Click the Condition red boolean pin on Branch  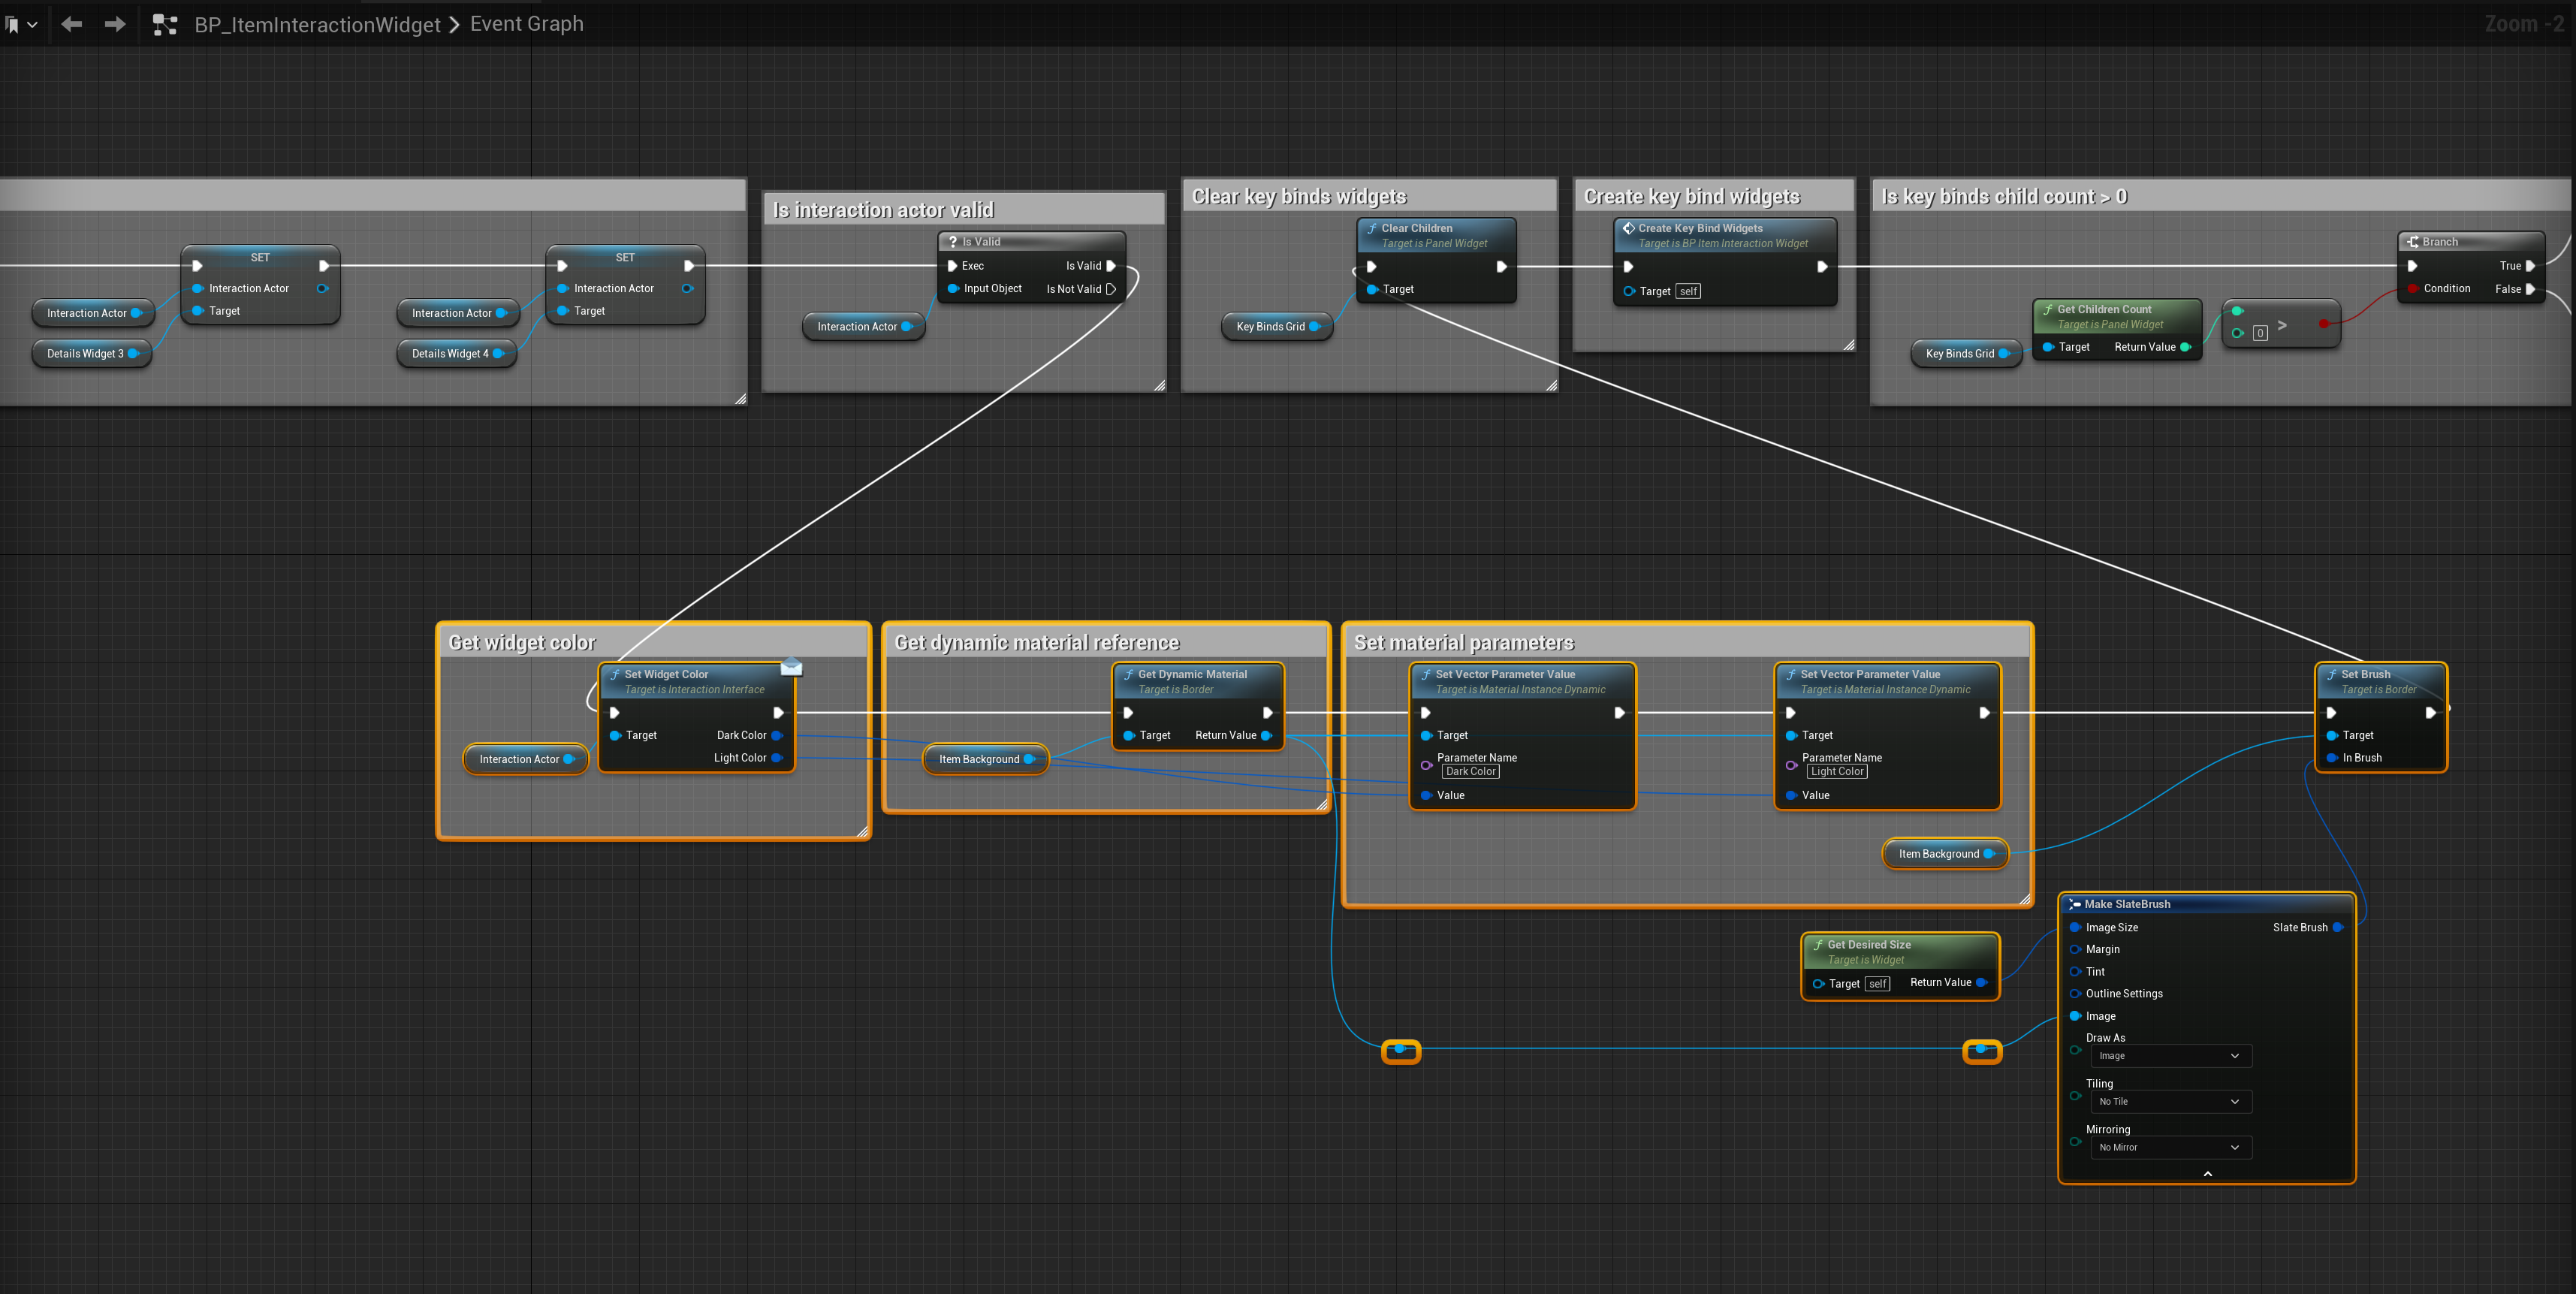coord(2413,289)
